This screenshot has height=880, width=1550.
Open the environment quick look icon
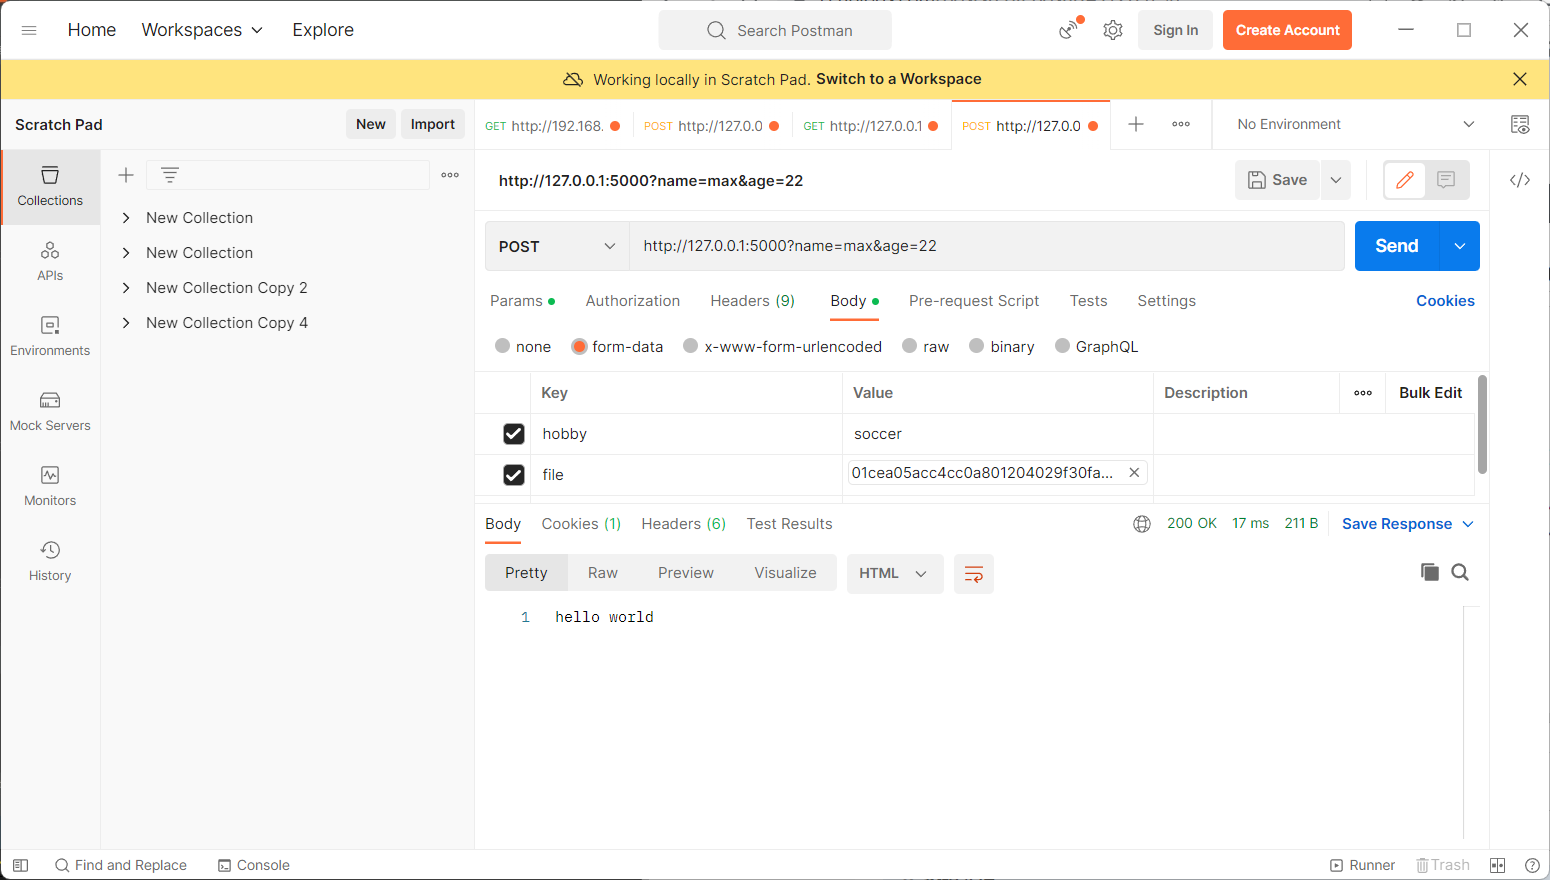1520,124
